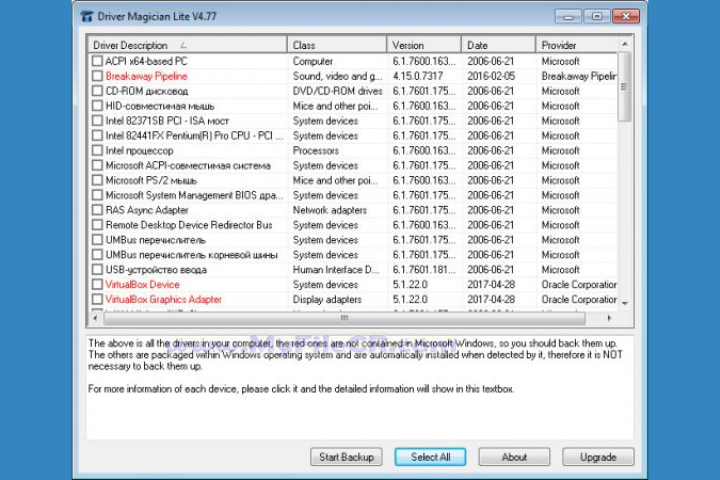The image size is (720, 480).
Task: Sort list by Provider column header
Action: (x=577, y=45)
